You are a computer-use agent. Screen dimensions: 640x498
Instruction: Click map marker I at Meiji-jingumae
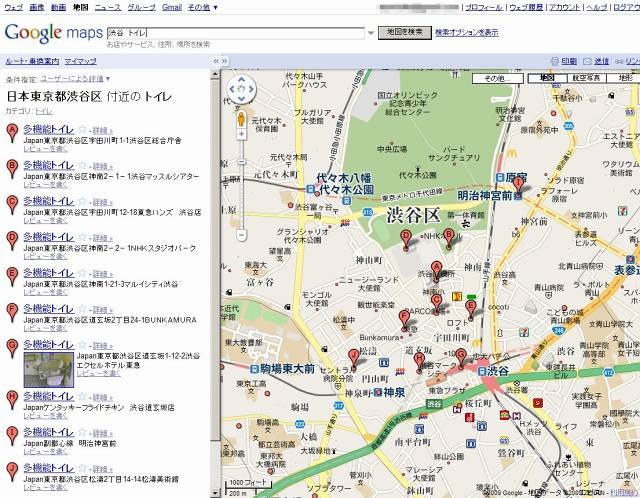pyautogui.click(x=518, y=187)
